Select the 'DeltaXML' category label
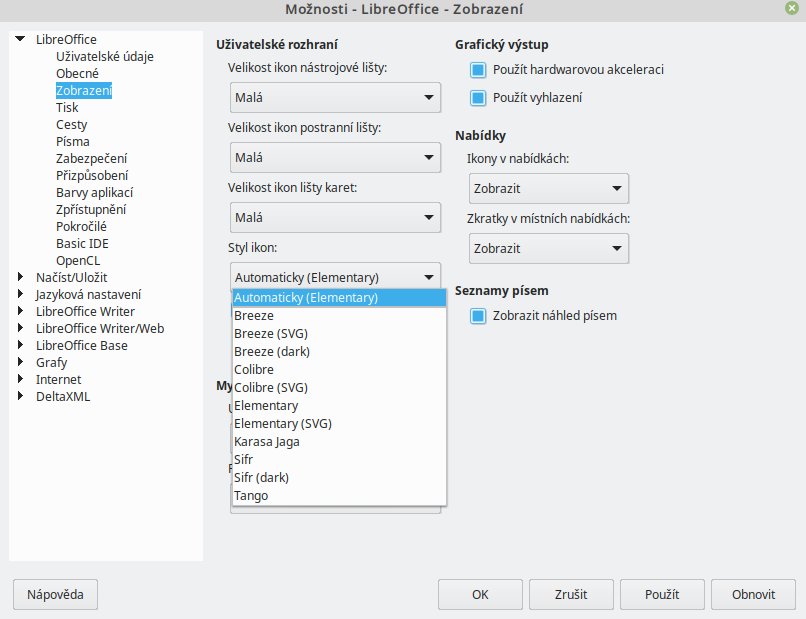Viewport: 806px width, 619px height. click(x=63, y=396)
